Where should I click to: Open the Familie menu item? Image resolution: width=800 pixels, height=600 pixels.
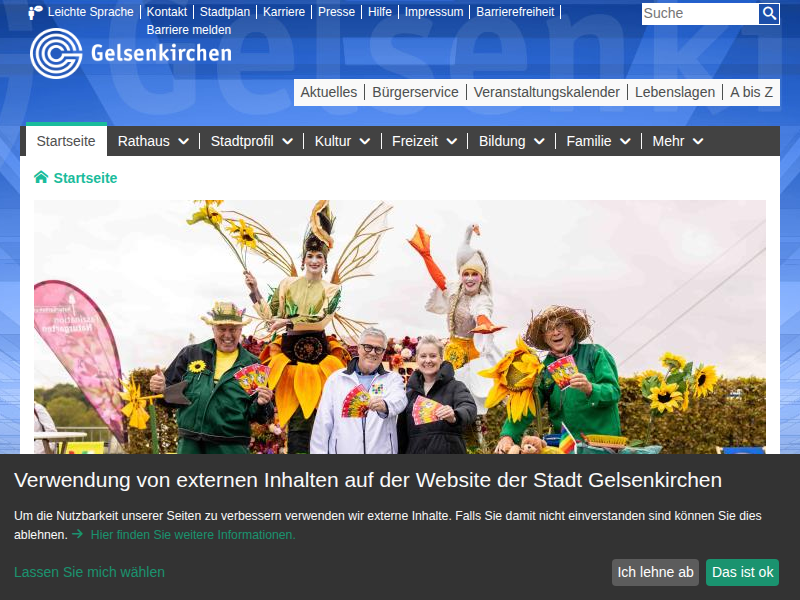(589, 141)
